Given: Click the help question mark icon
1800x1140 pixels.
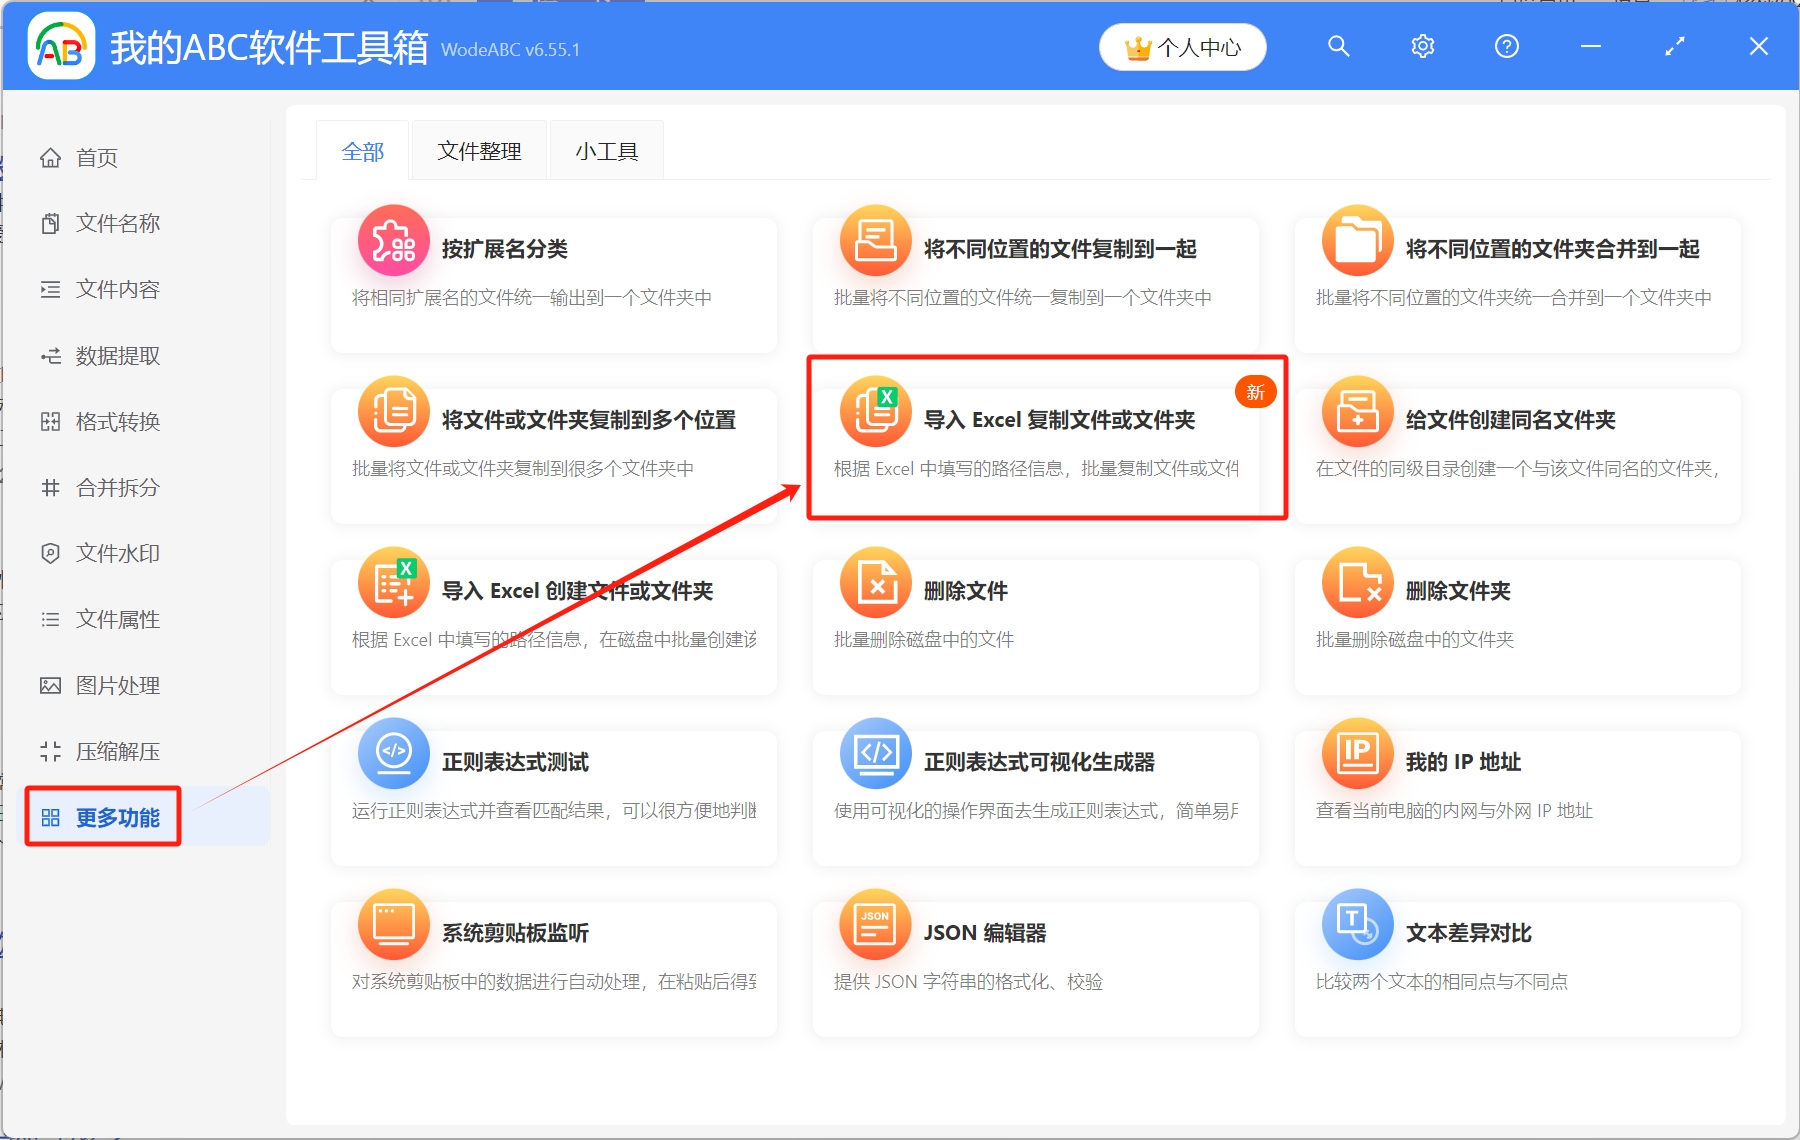Looking at the screenshot, I should (x=1506, y=46).
